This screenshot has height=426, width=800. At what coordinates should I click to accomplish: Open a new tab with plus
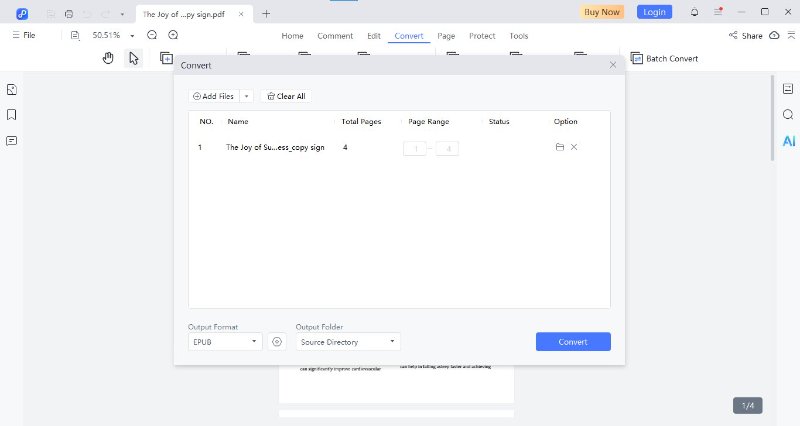coord(266,14)
